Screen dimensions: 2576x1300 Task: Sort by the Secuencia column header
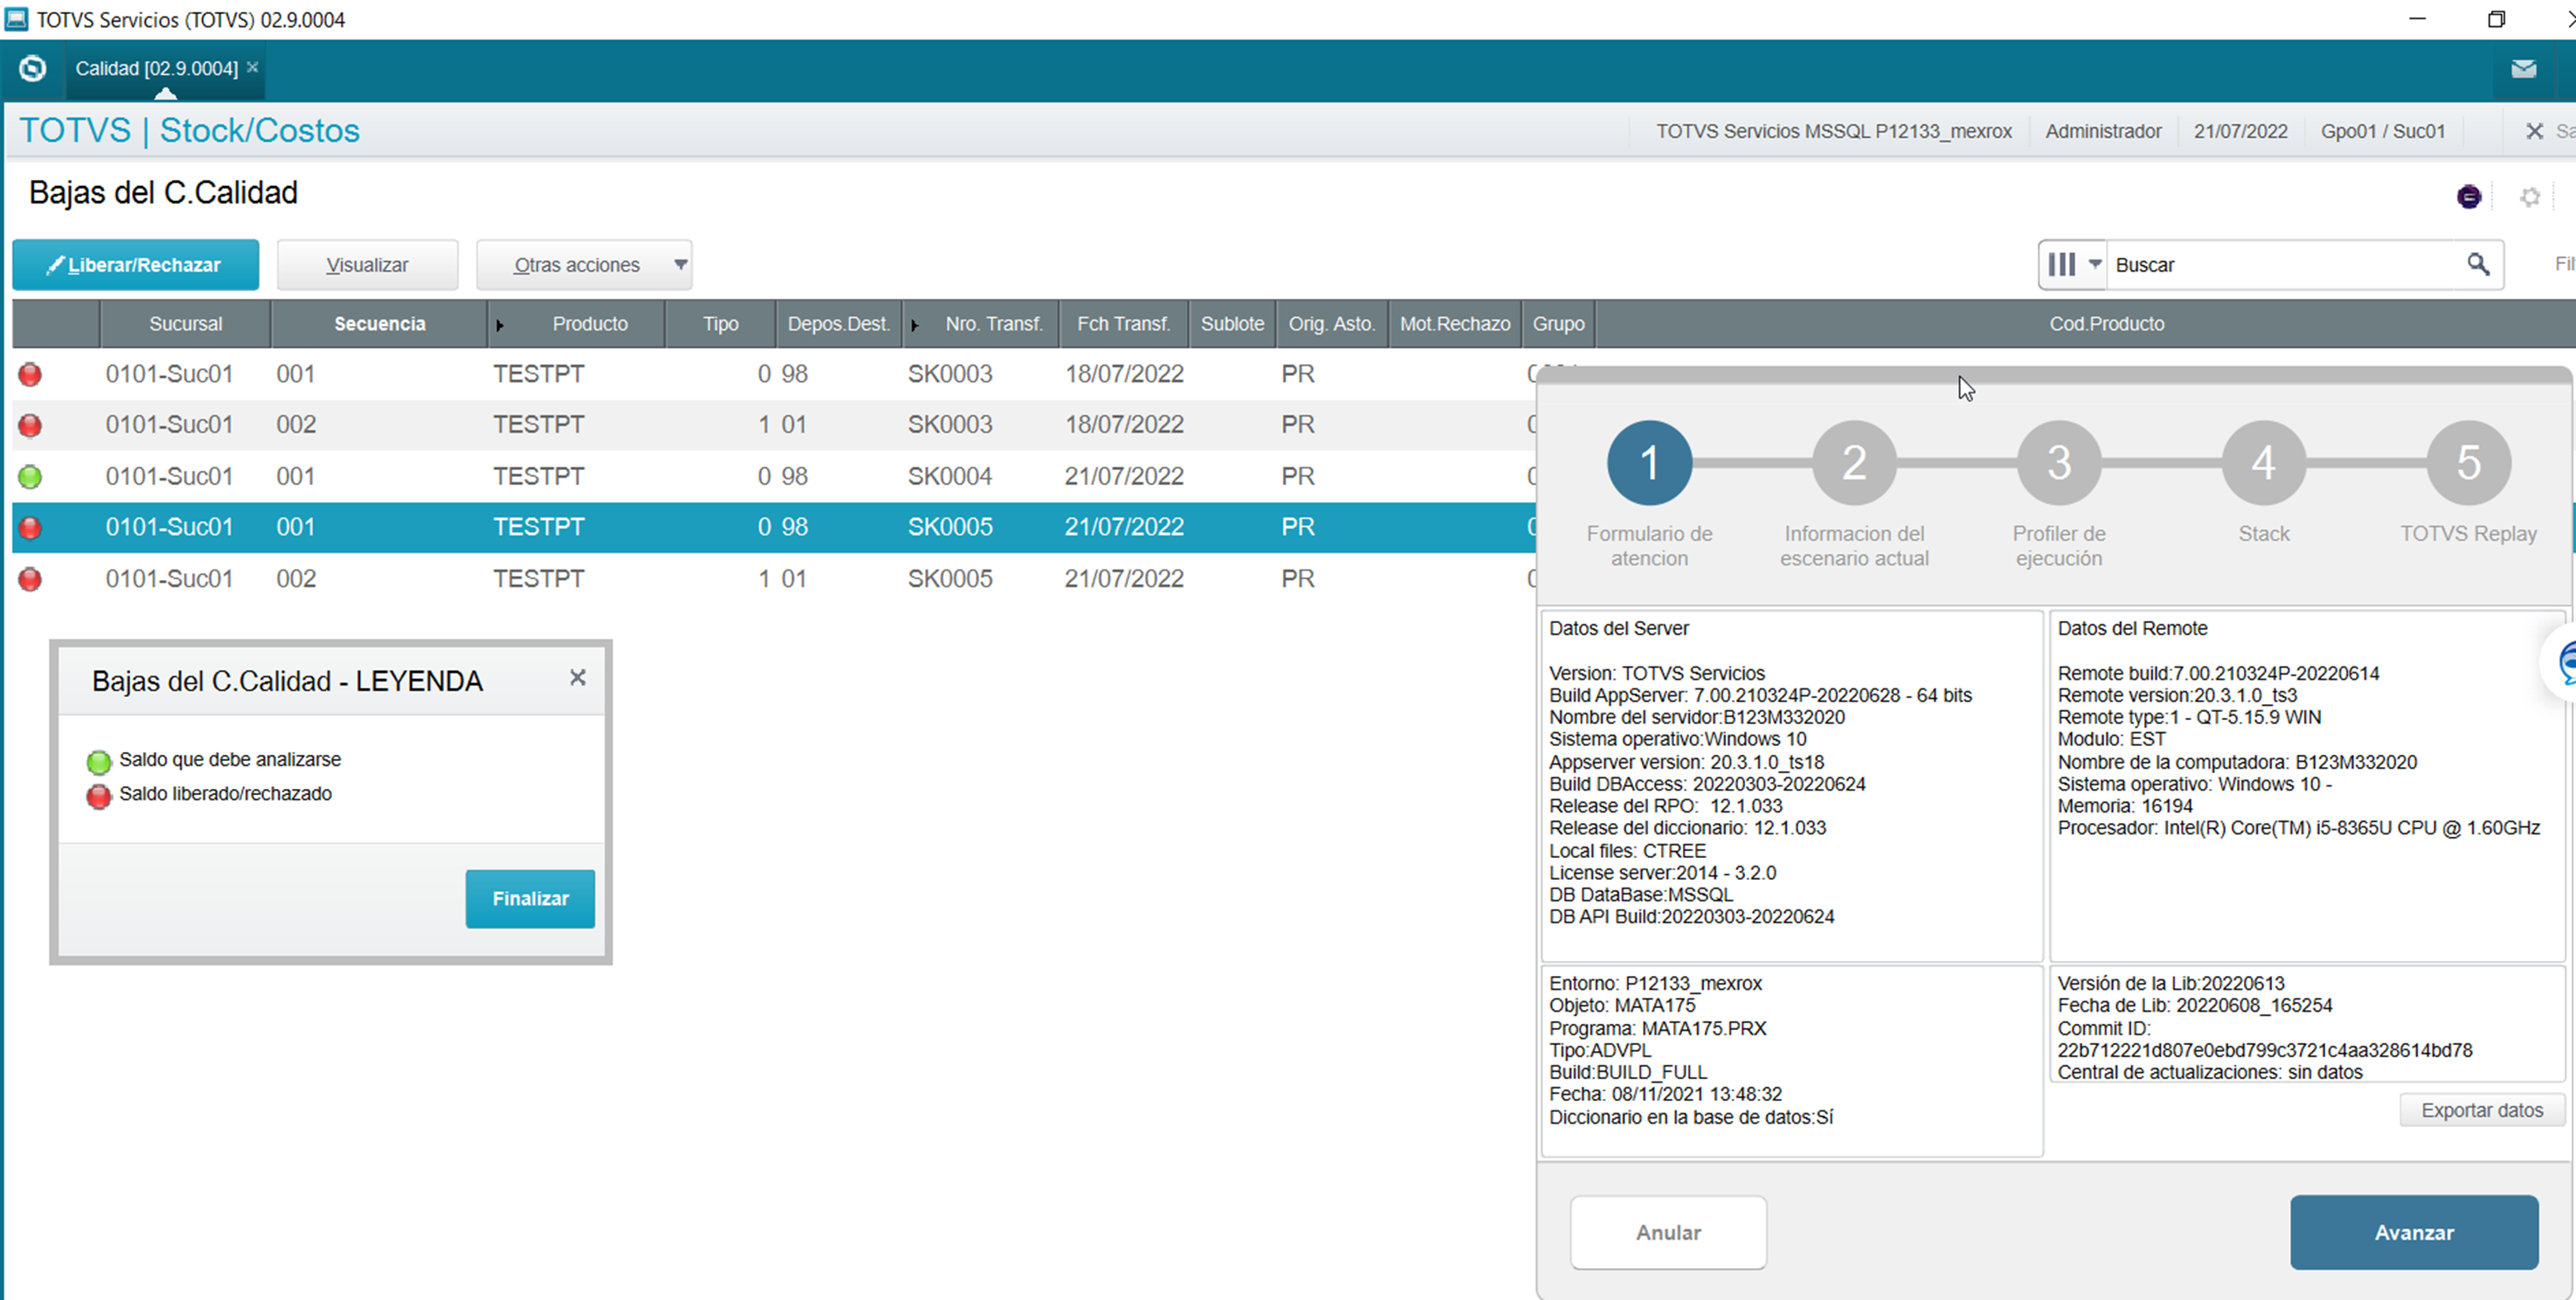click(x=379, y=324)
